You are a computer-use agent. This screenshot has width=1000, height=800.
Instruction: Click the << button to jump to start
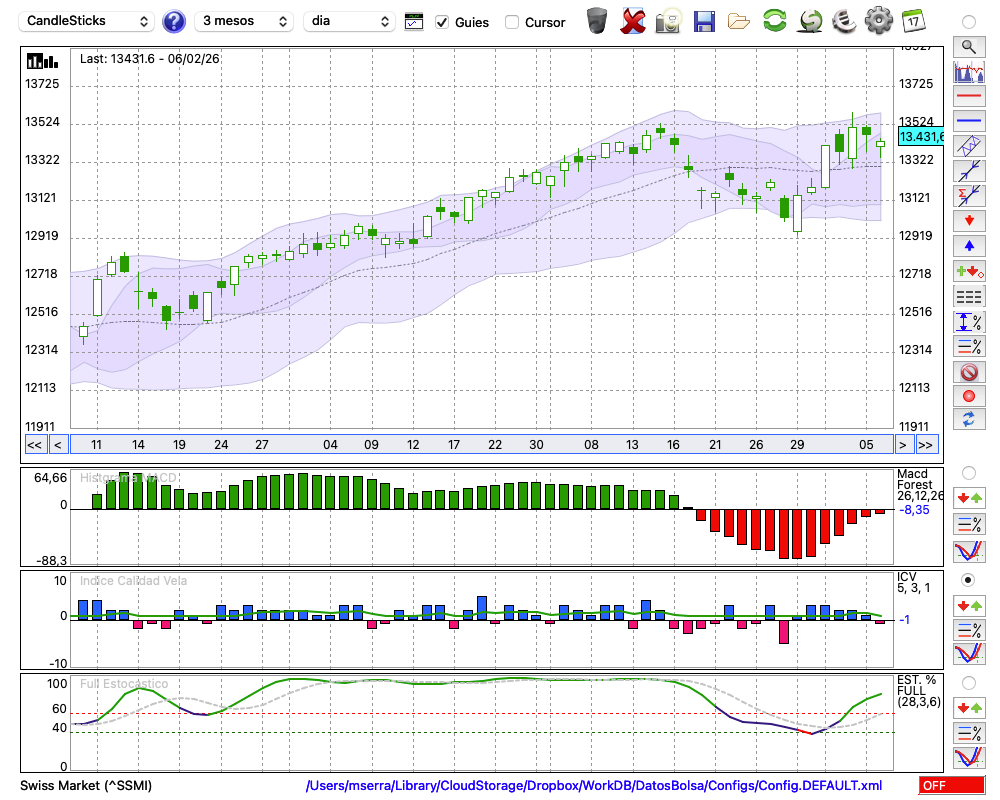click(x=34, y=445)
